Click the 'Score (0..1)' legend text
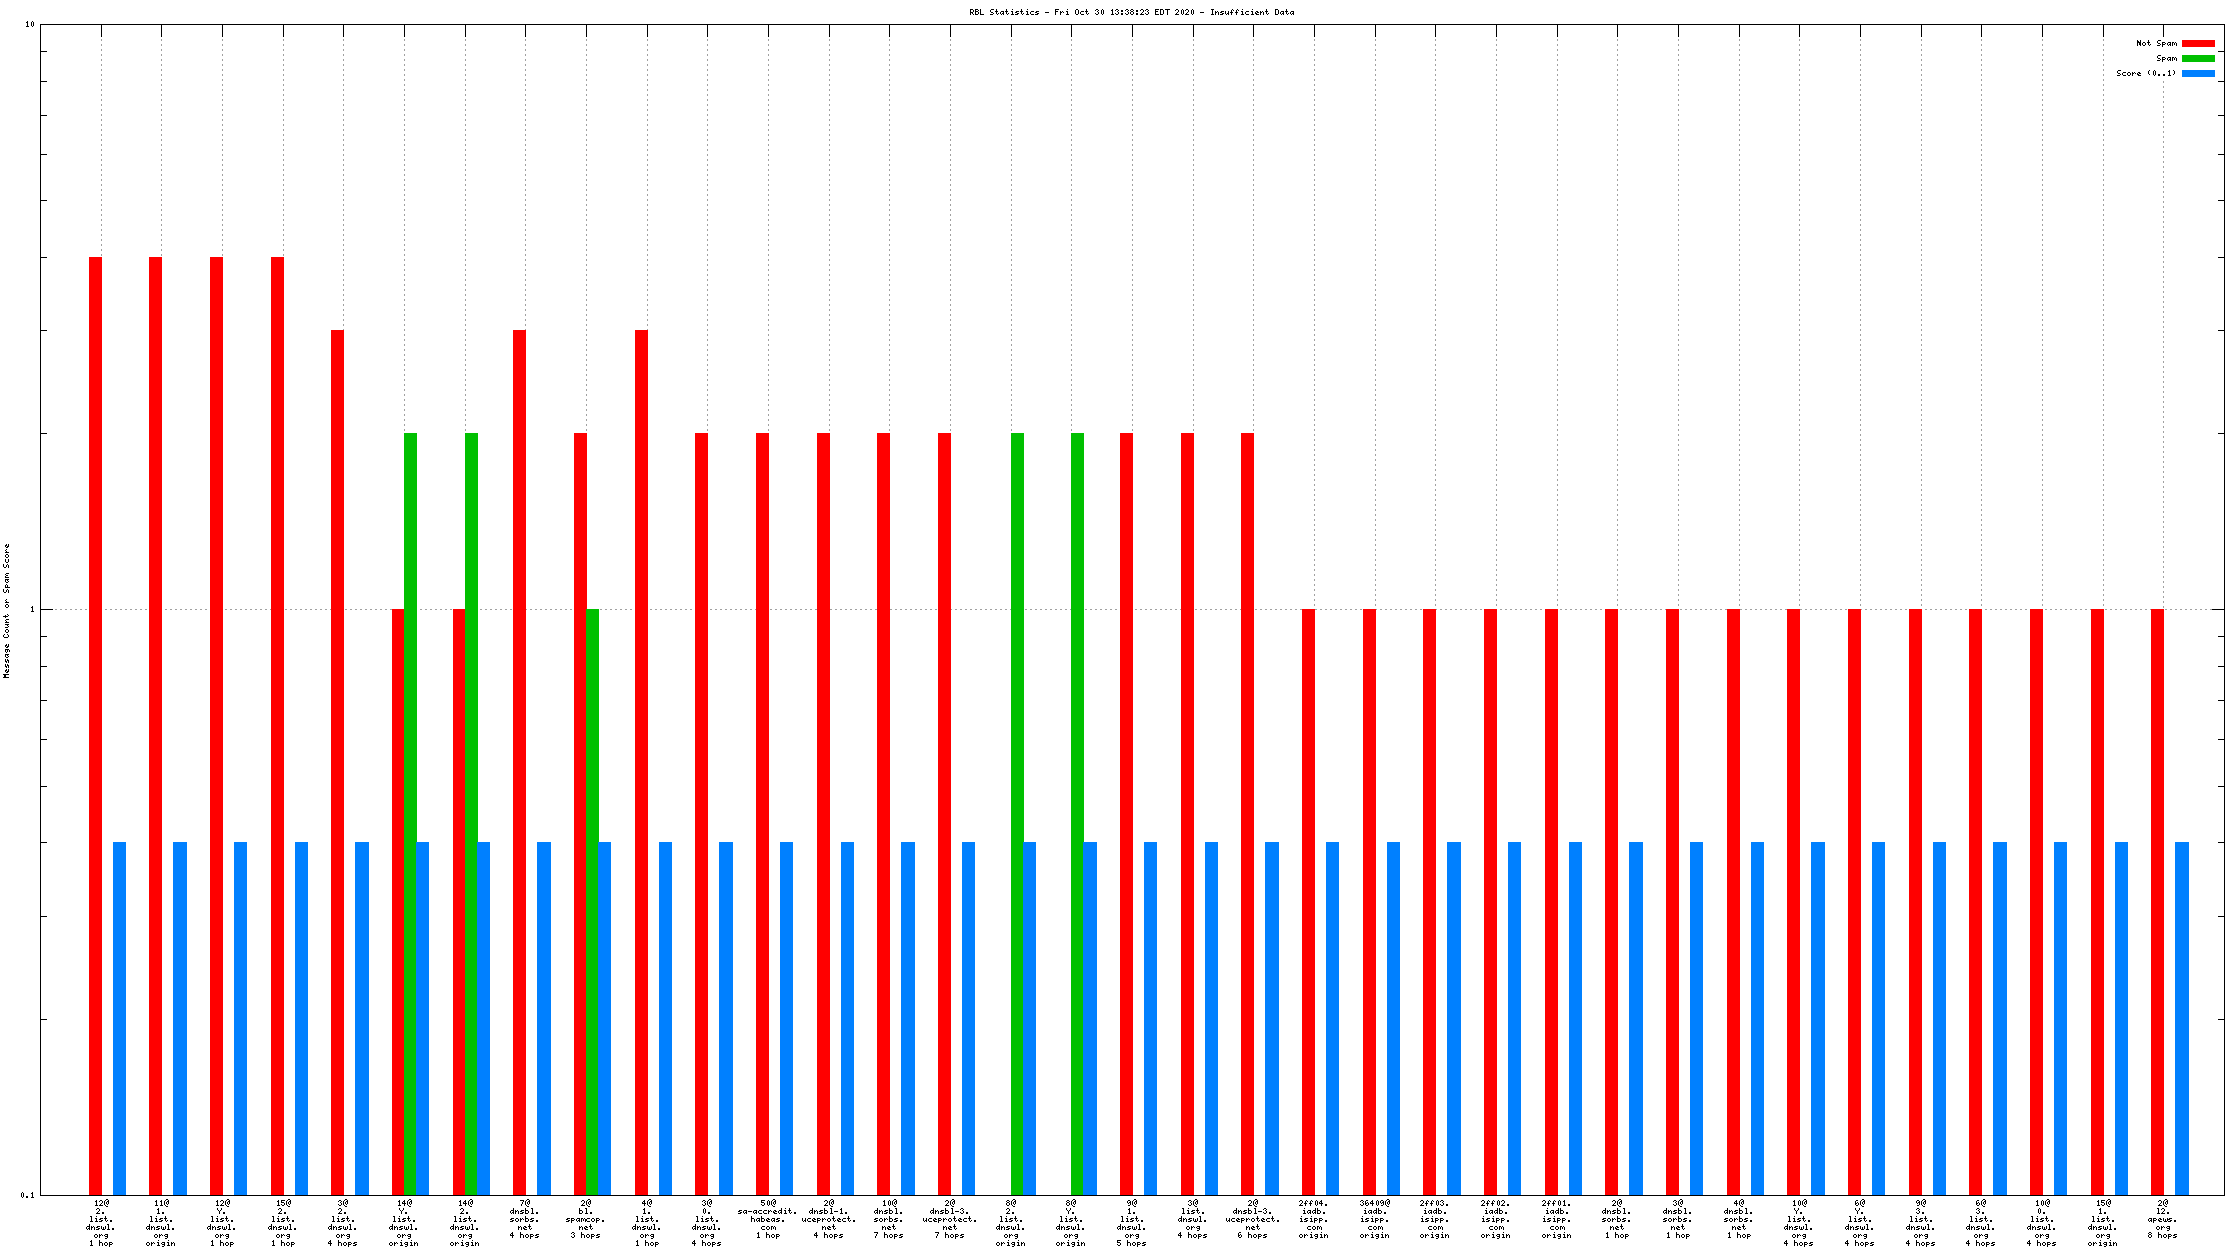 click(x=2145, y=73)
